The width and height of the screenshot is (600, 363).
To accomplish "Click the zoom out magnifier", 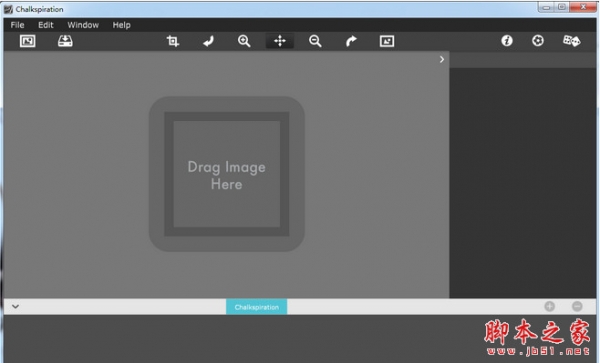I will pyautogui.click(x=315, y=41).
